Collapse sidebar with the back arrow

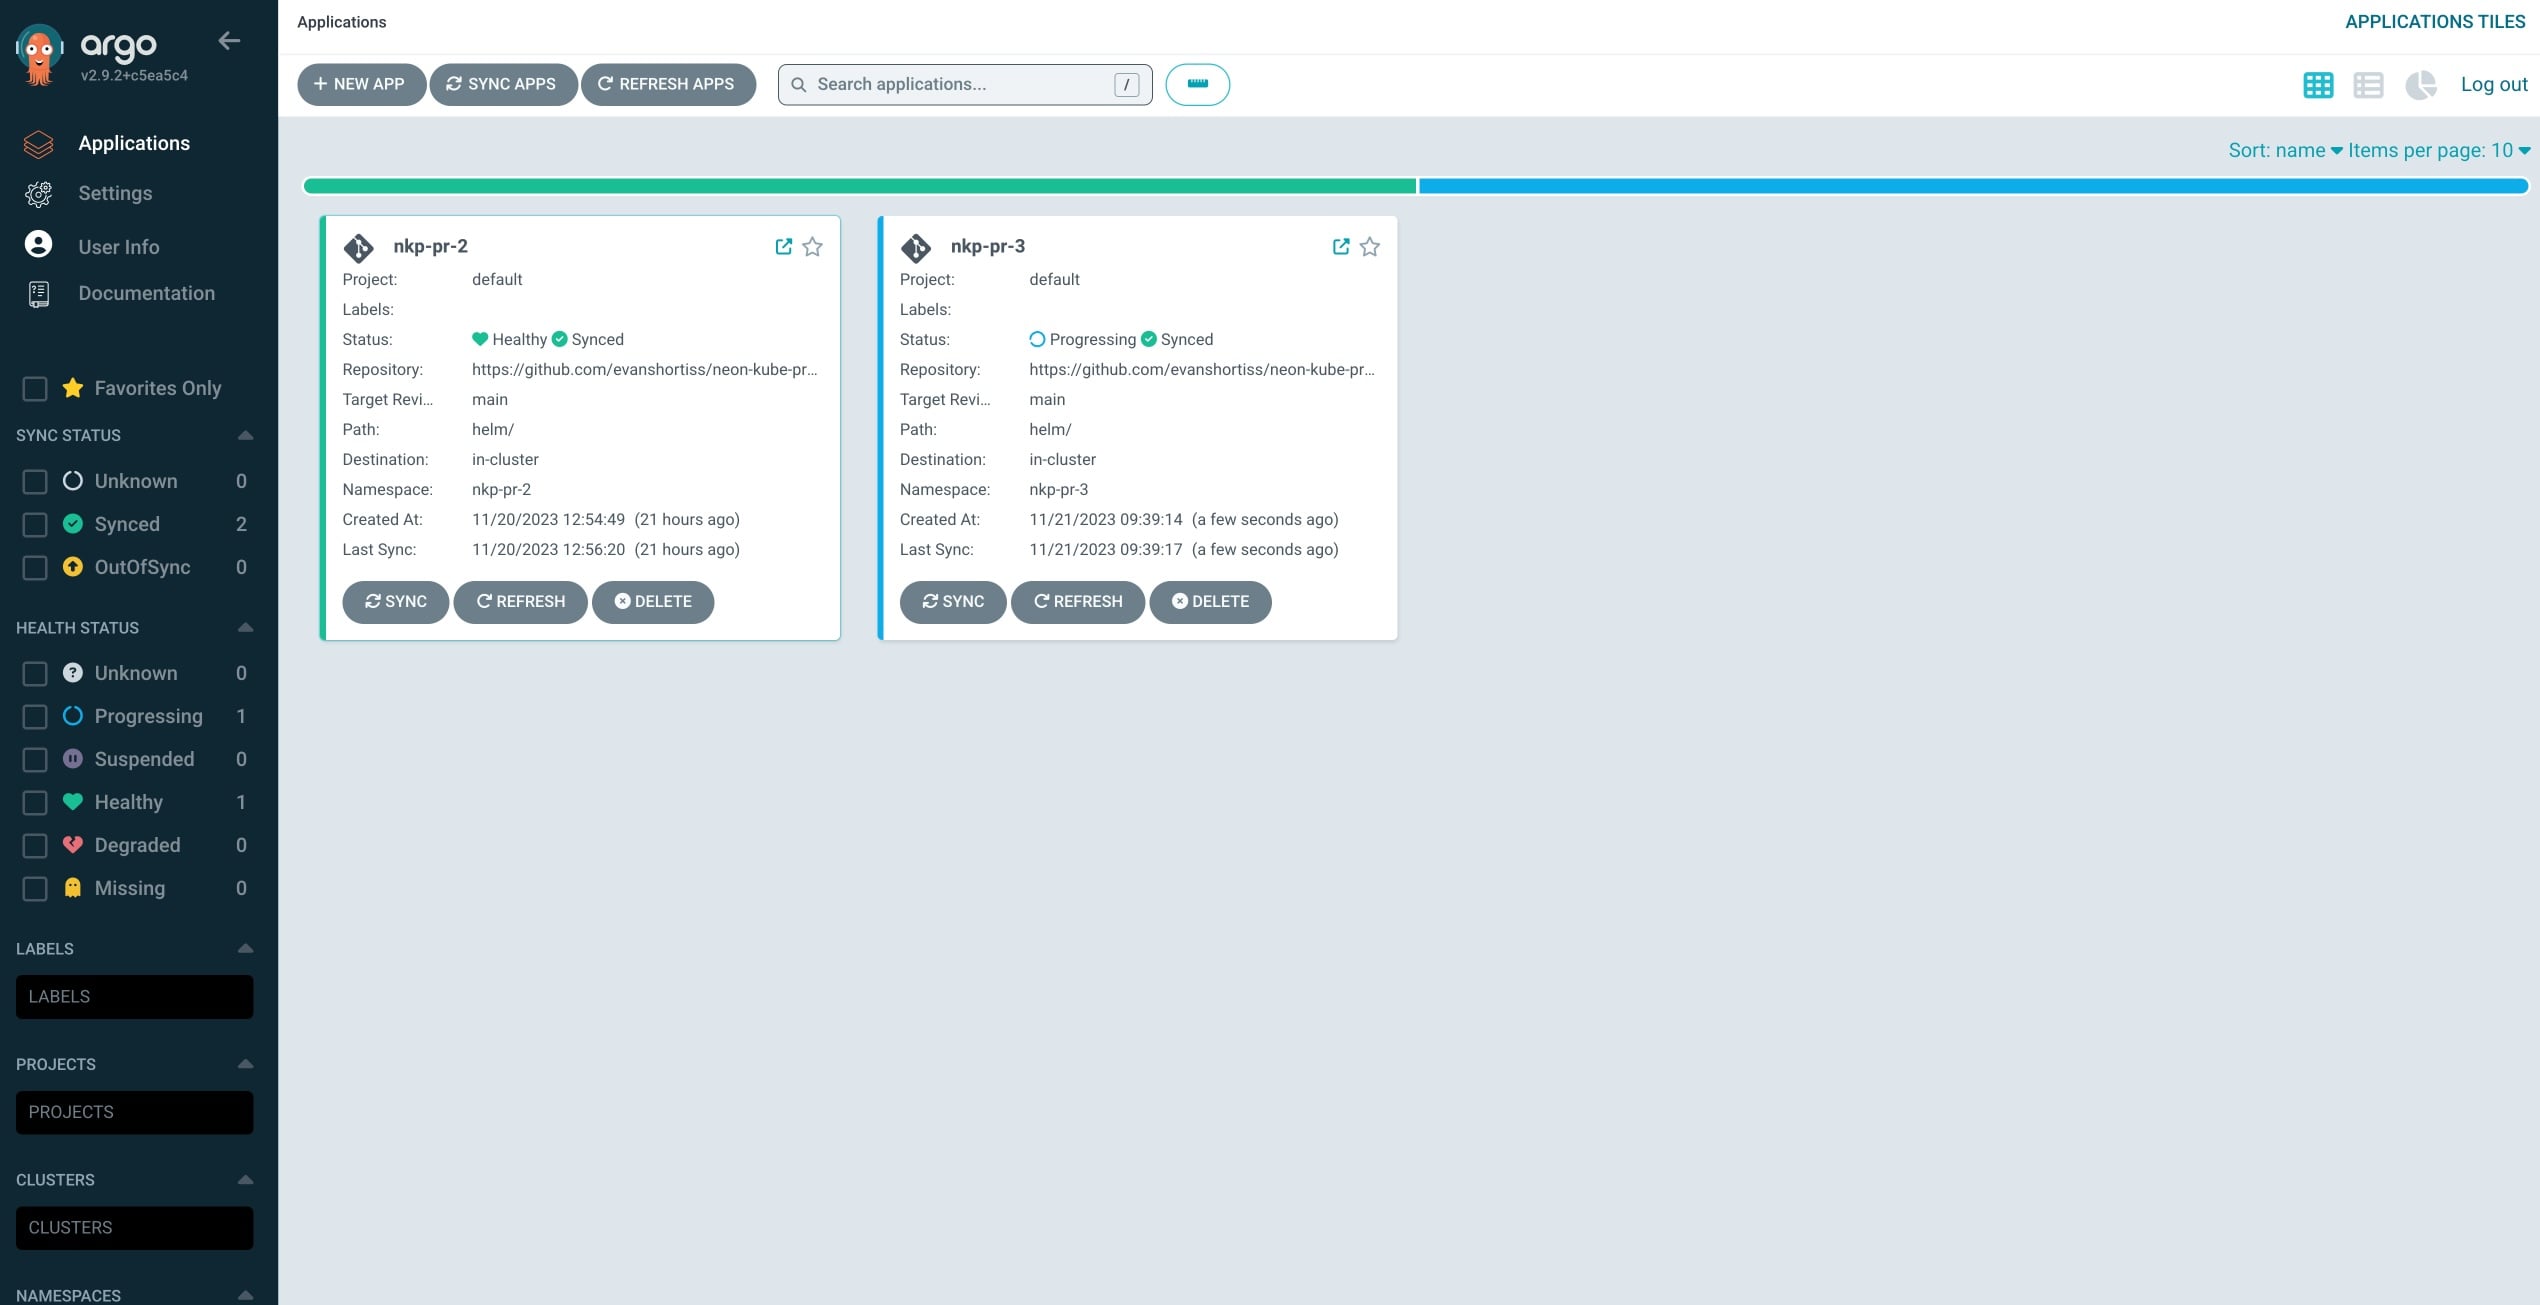click(229, 41)
